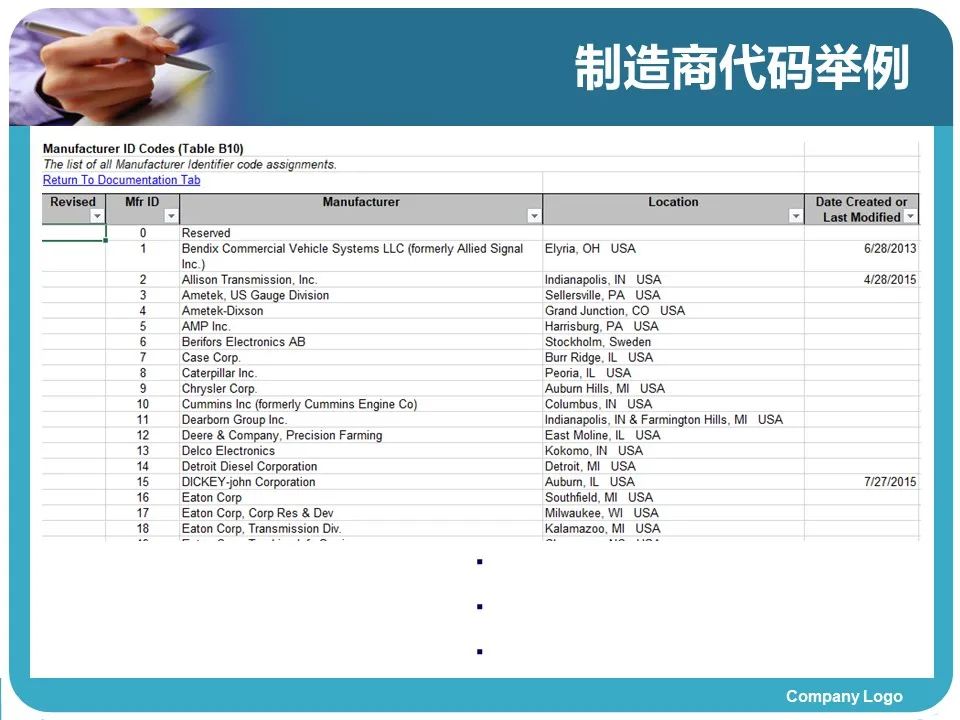Select the Detroit Diesel Corporation cell
This screenshot has height=720, width=960.
pyautogui.click(x=361, y=467)
